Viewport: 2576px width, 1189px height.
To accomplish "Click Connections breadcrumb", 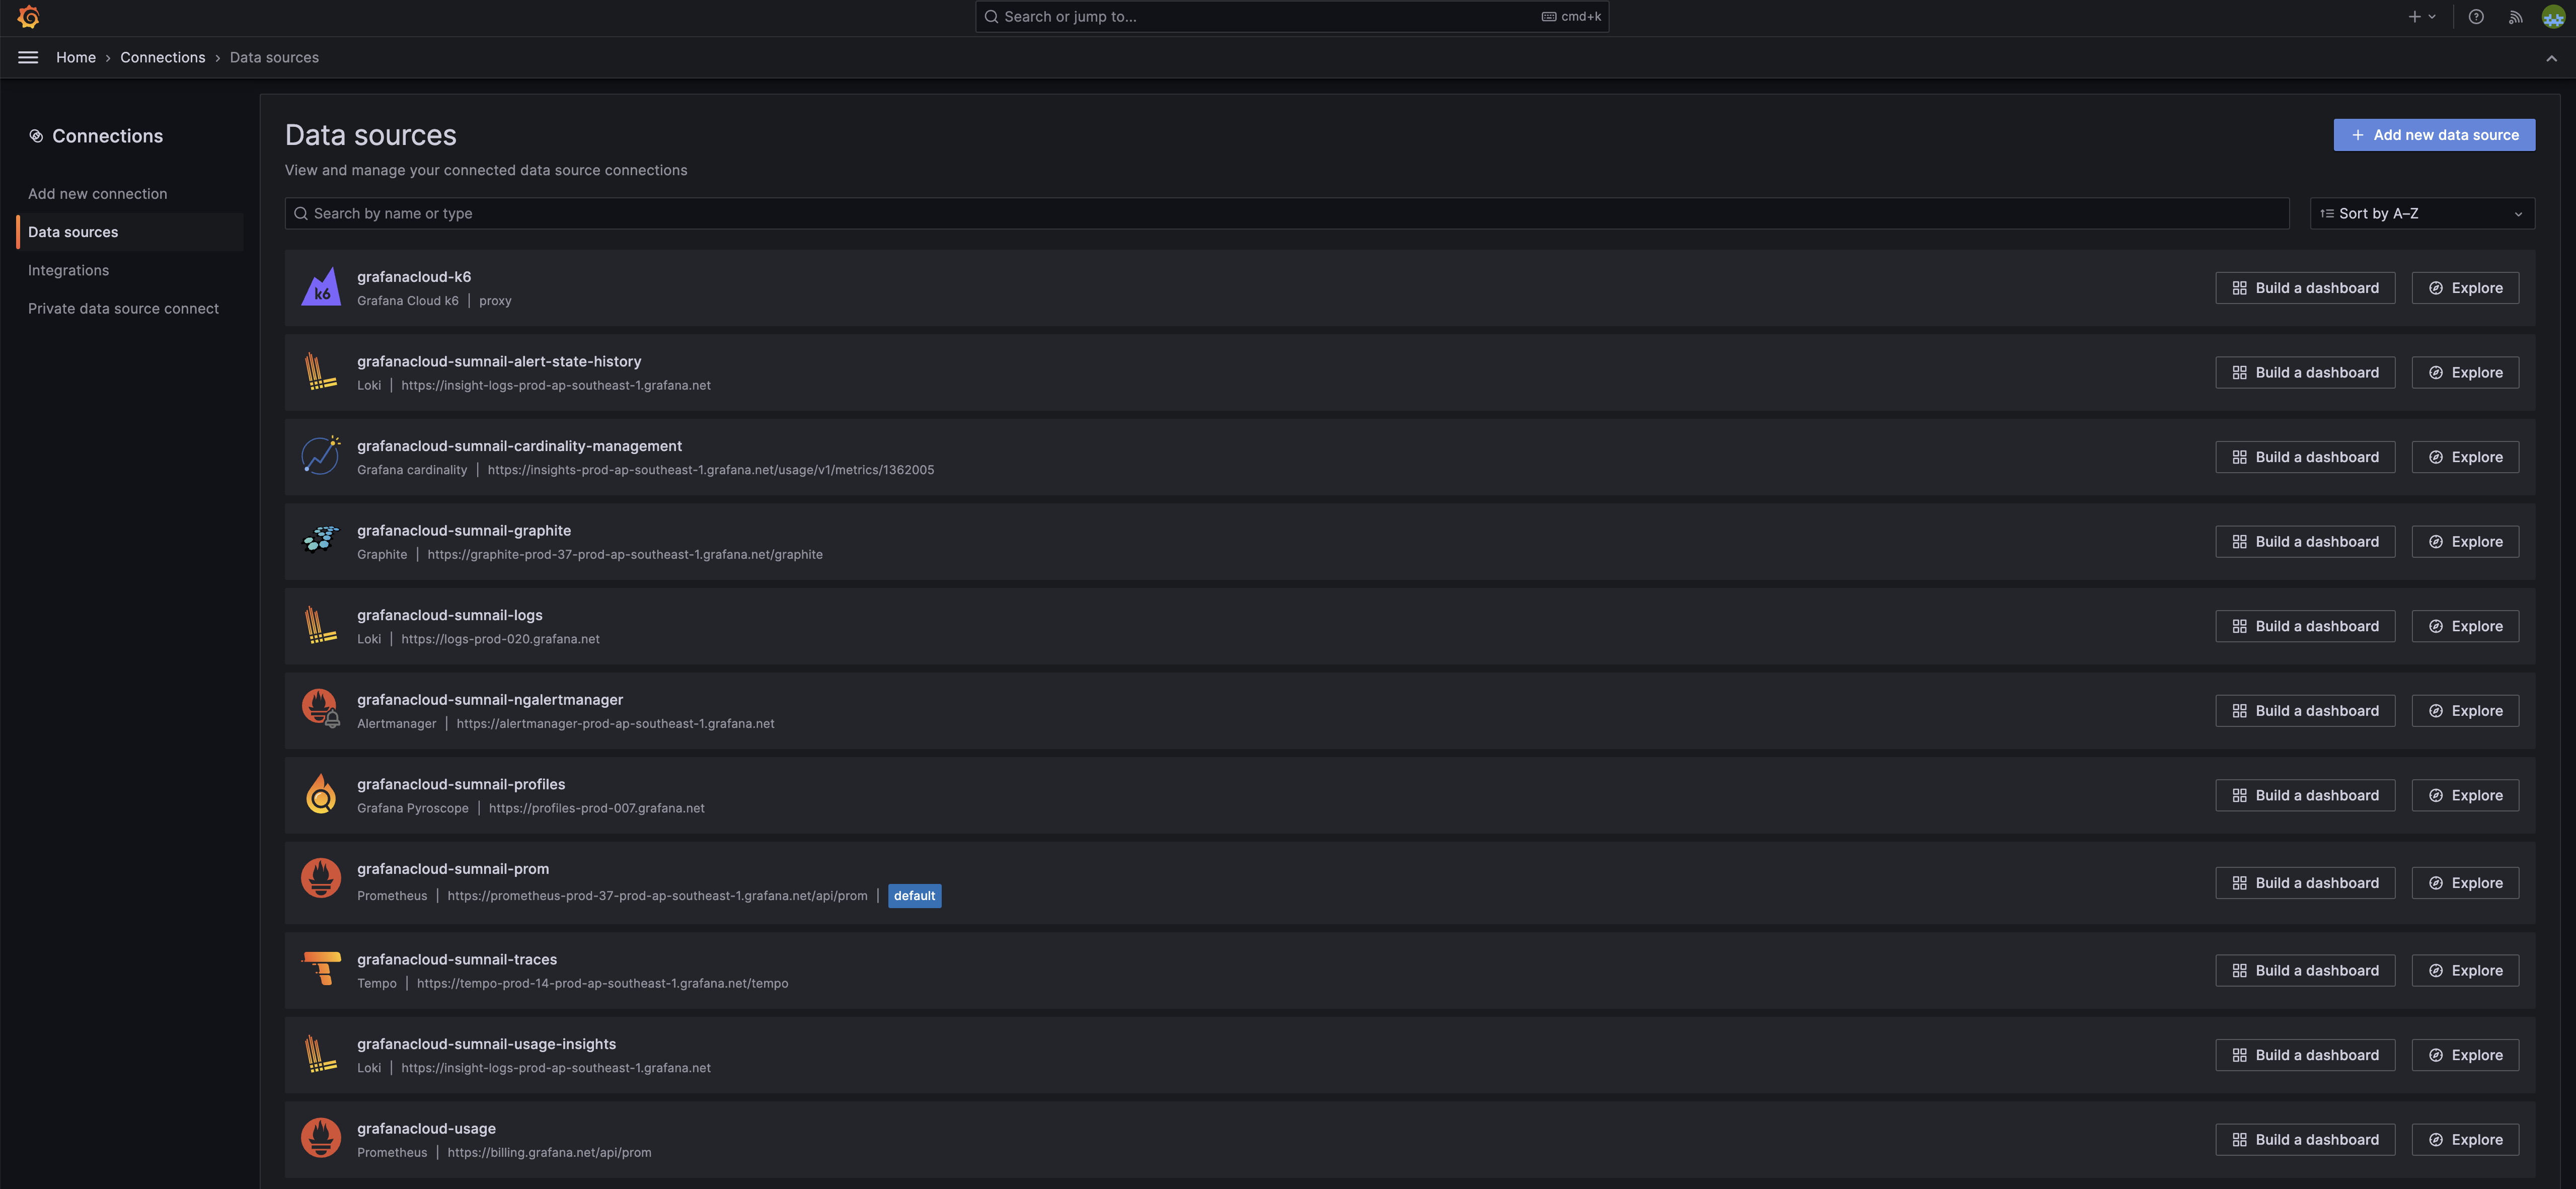I will [162, 58].
